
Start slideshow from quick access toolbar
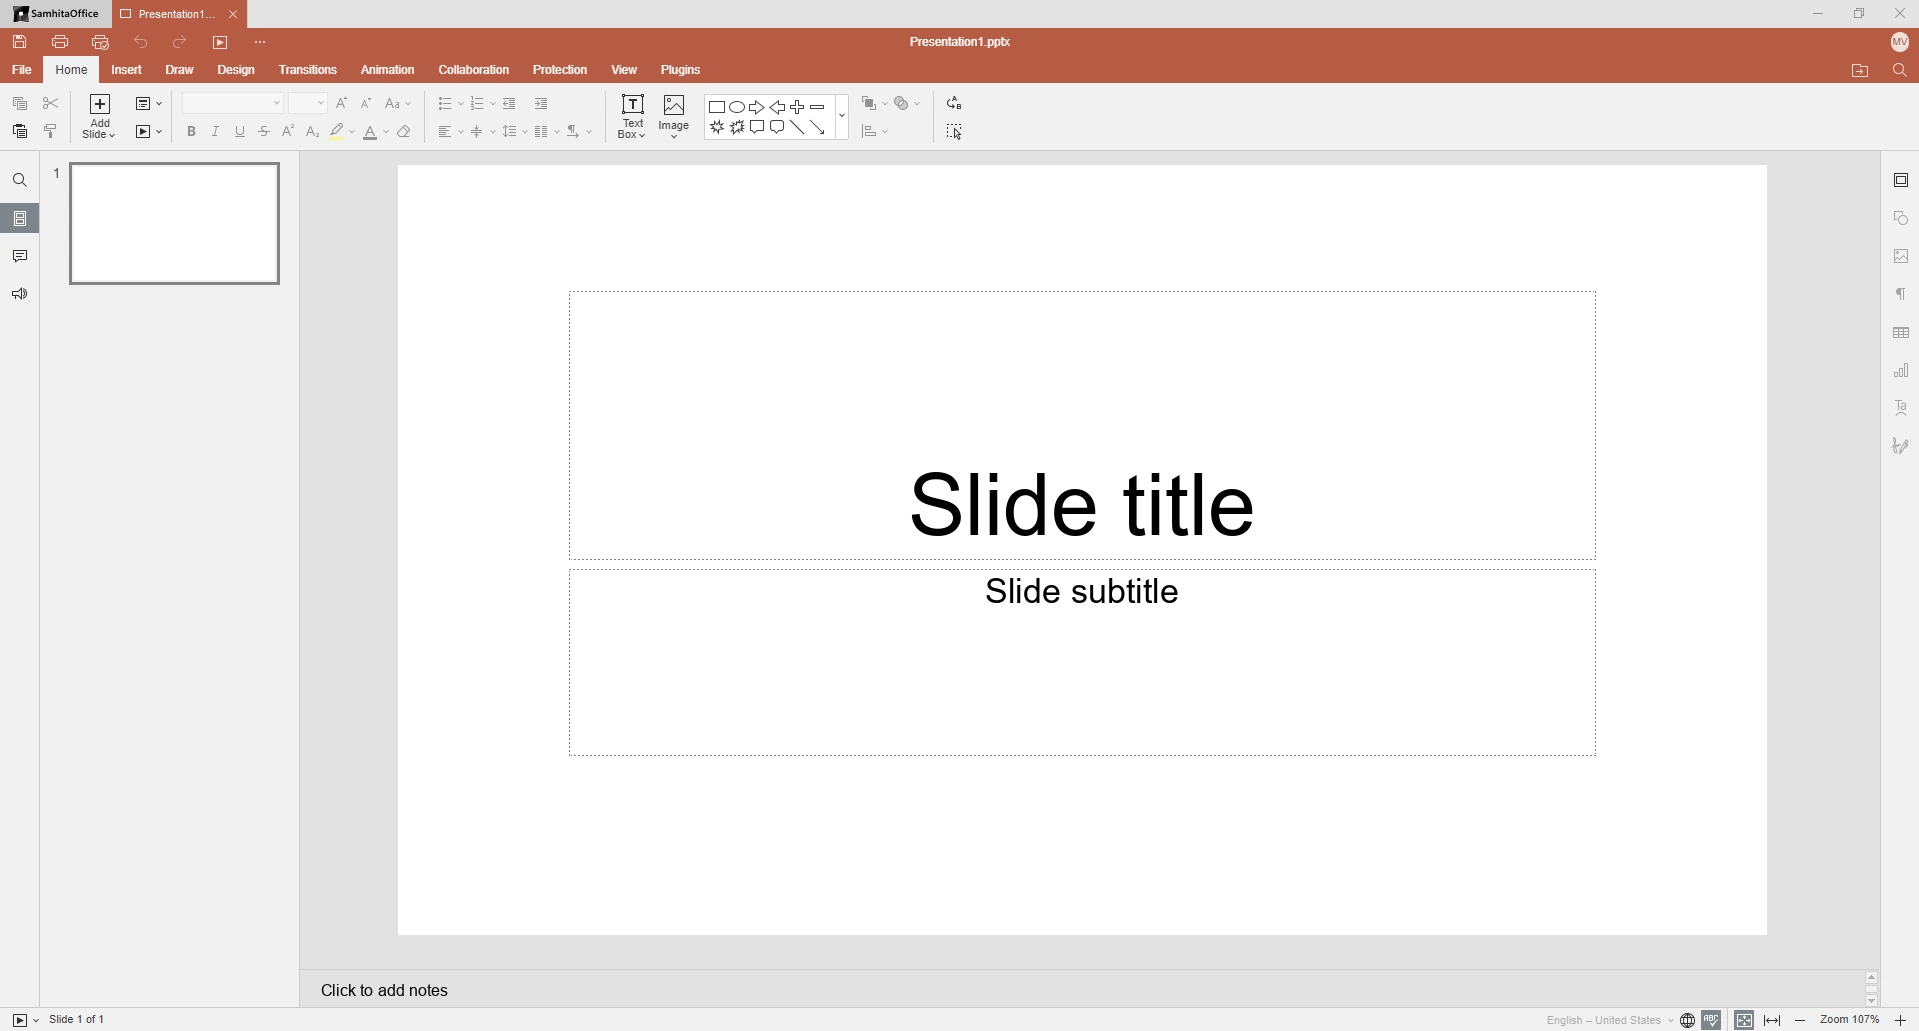(220, 43)
